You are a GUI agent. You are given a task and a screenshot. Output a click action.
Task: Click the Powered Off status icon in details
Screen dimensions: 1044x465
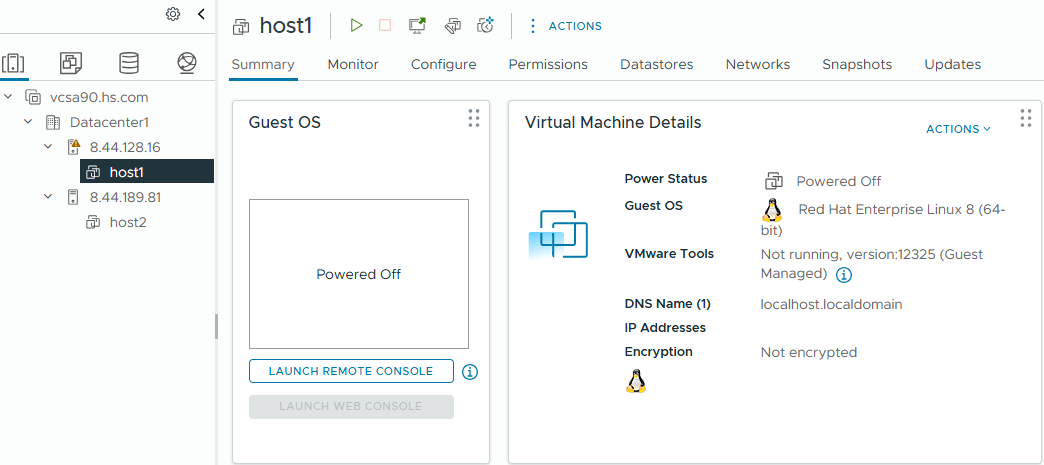tap(773, 181)
